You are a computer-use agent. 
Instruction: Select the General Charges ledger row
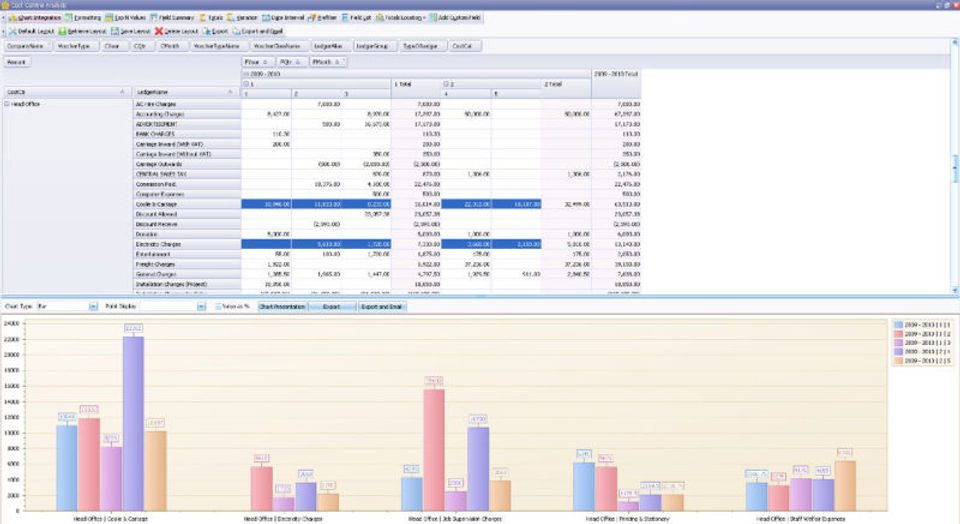[x=187, y=274]
